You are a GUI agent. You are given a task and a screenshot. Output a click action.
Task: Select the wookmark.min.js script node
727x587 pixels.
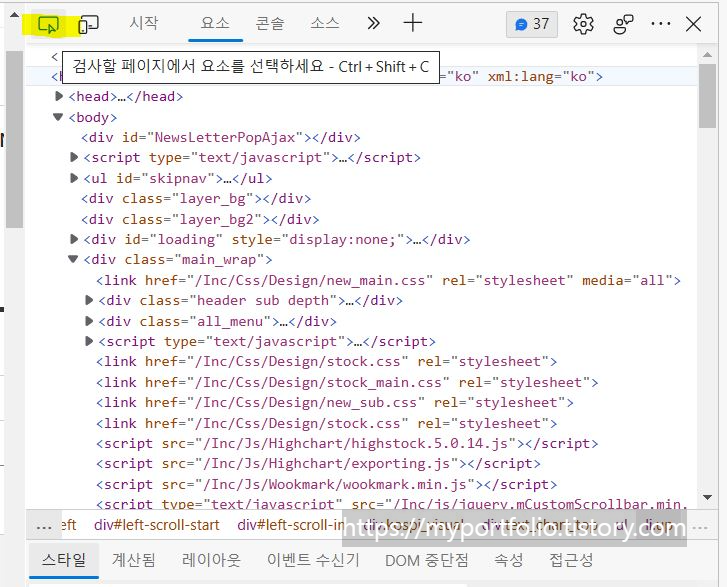click(326, 484)
